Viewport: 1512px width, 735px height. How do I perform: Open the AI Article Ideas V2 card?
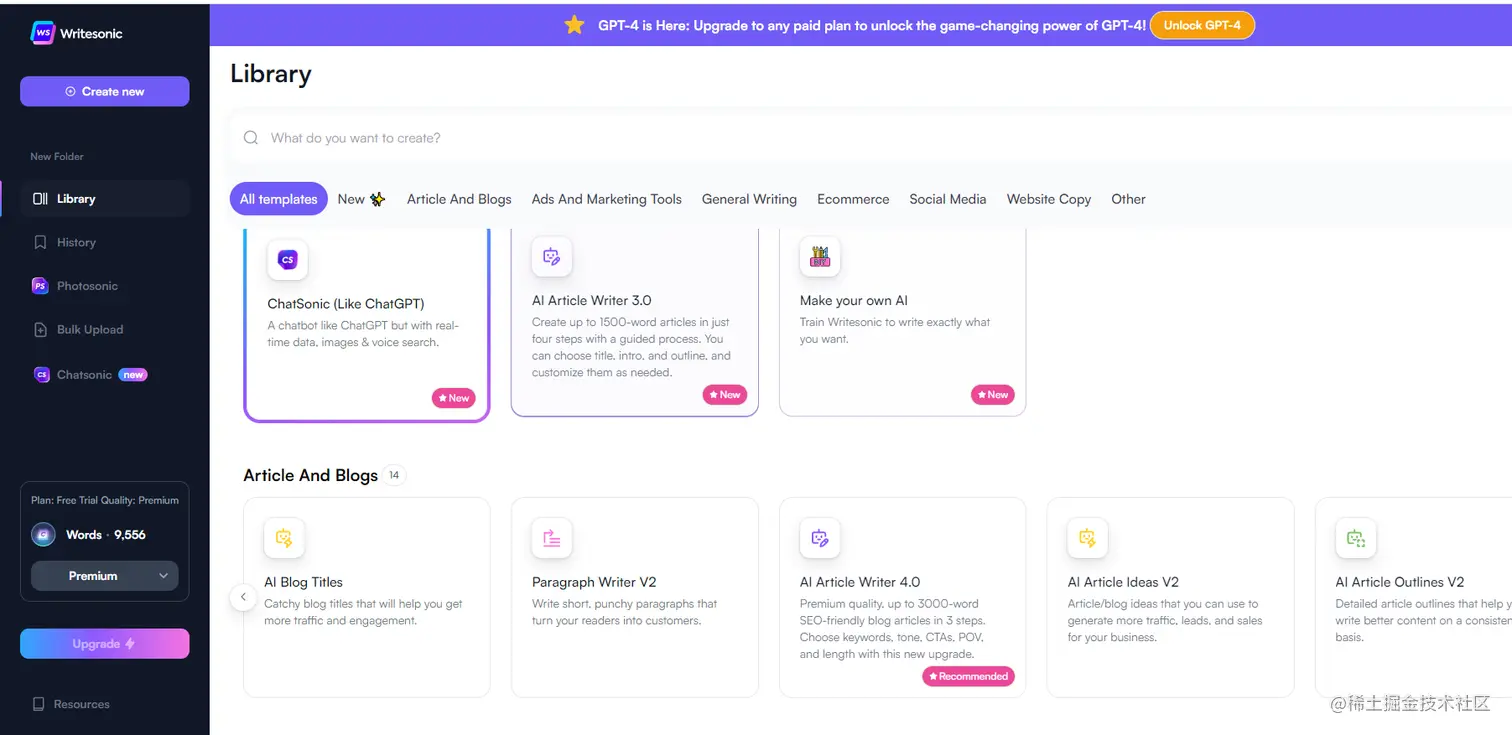tap(1171, 597)
